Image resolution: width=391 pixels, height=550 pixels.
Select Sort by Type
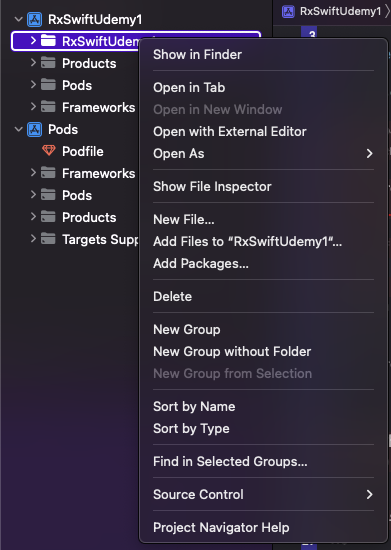click(191, 429)
